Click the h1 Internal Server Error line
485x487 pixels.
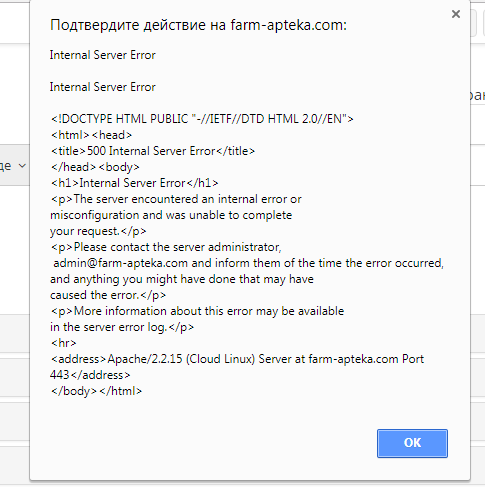coord(135,183)
